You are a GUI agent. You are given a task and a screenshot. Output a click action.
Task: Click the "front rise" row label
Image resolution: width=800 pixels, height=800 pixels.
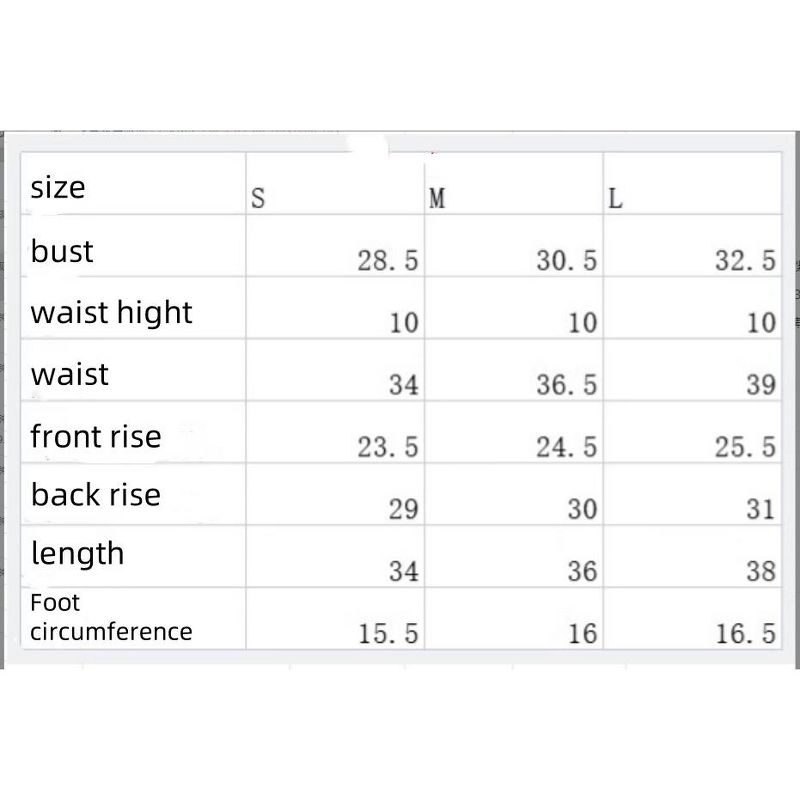pyautogui.click(x=96, y=436)
